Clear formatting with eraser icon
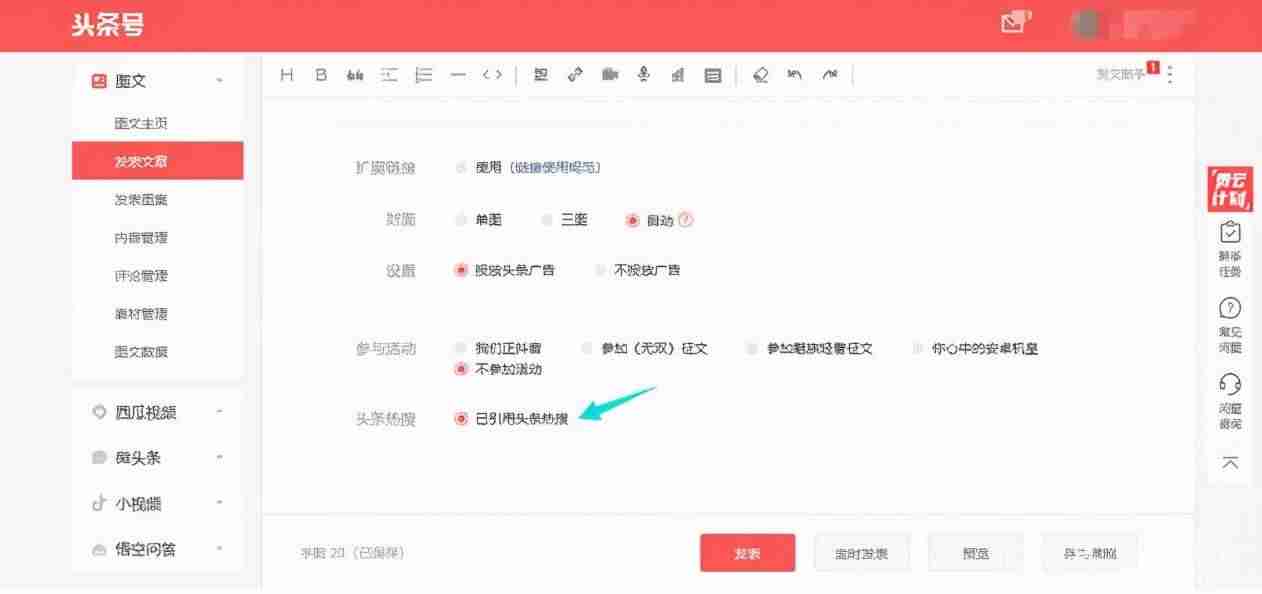The height and width of the screenshot is (594, 1262). (761, 75)
